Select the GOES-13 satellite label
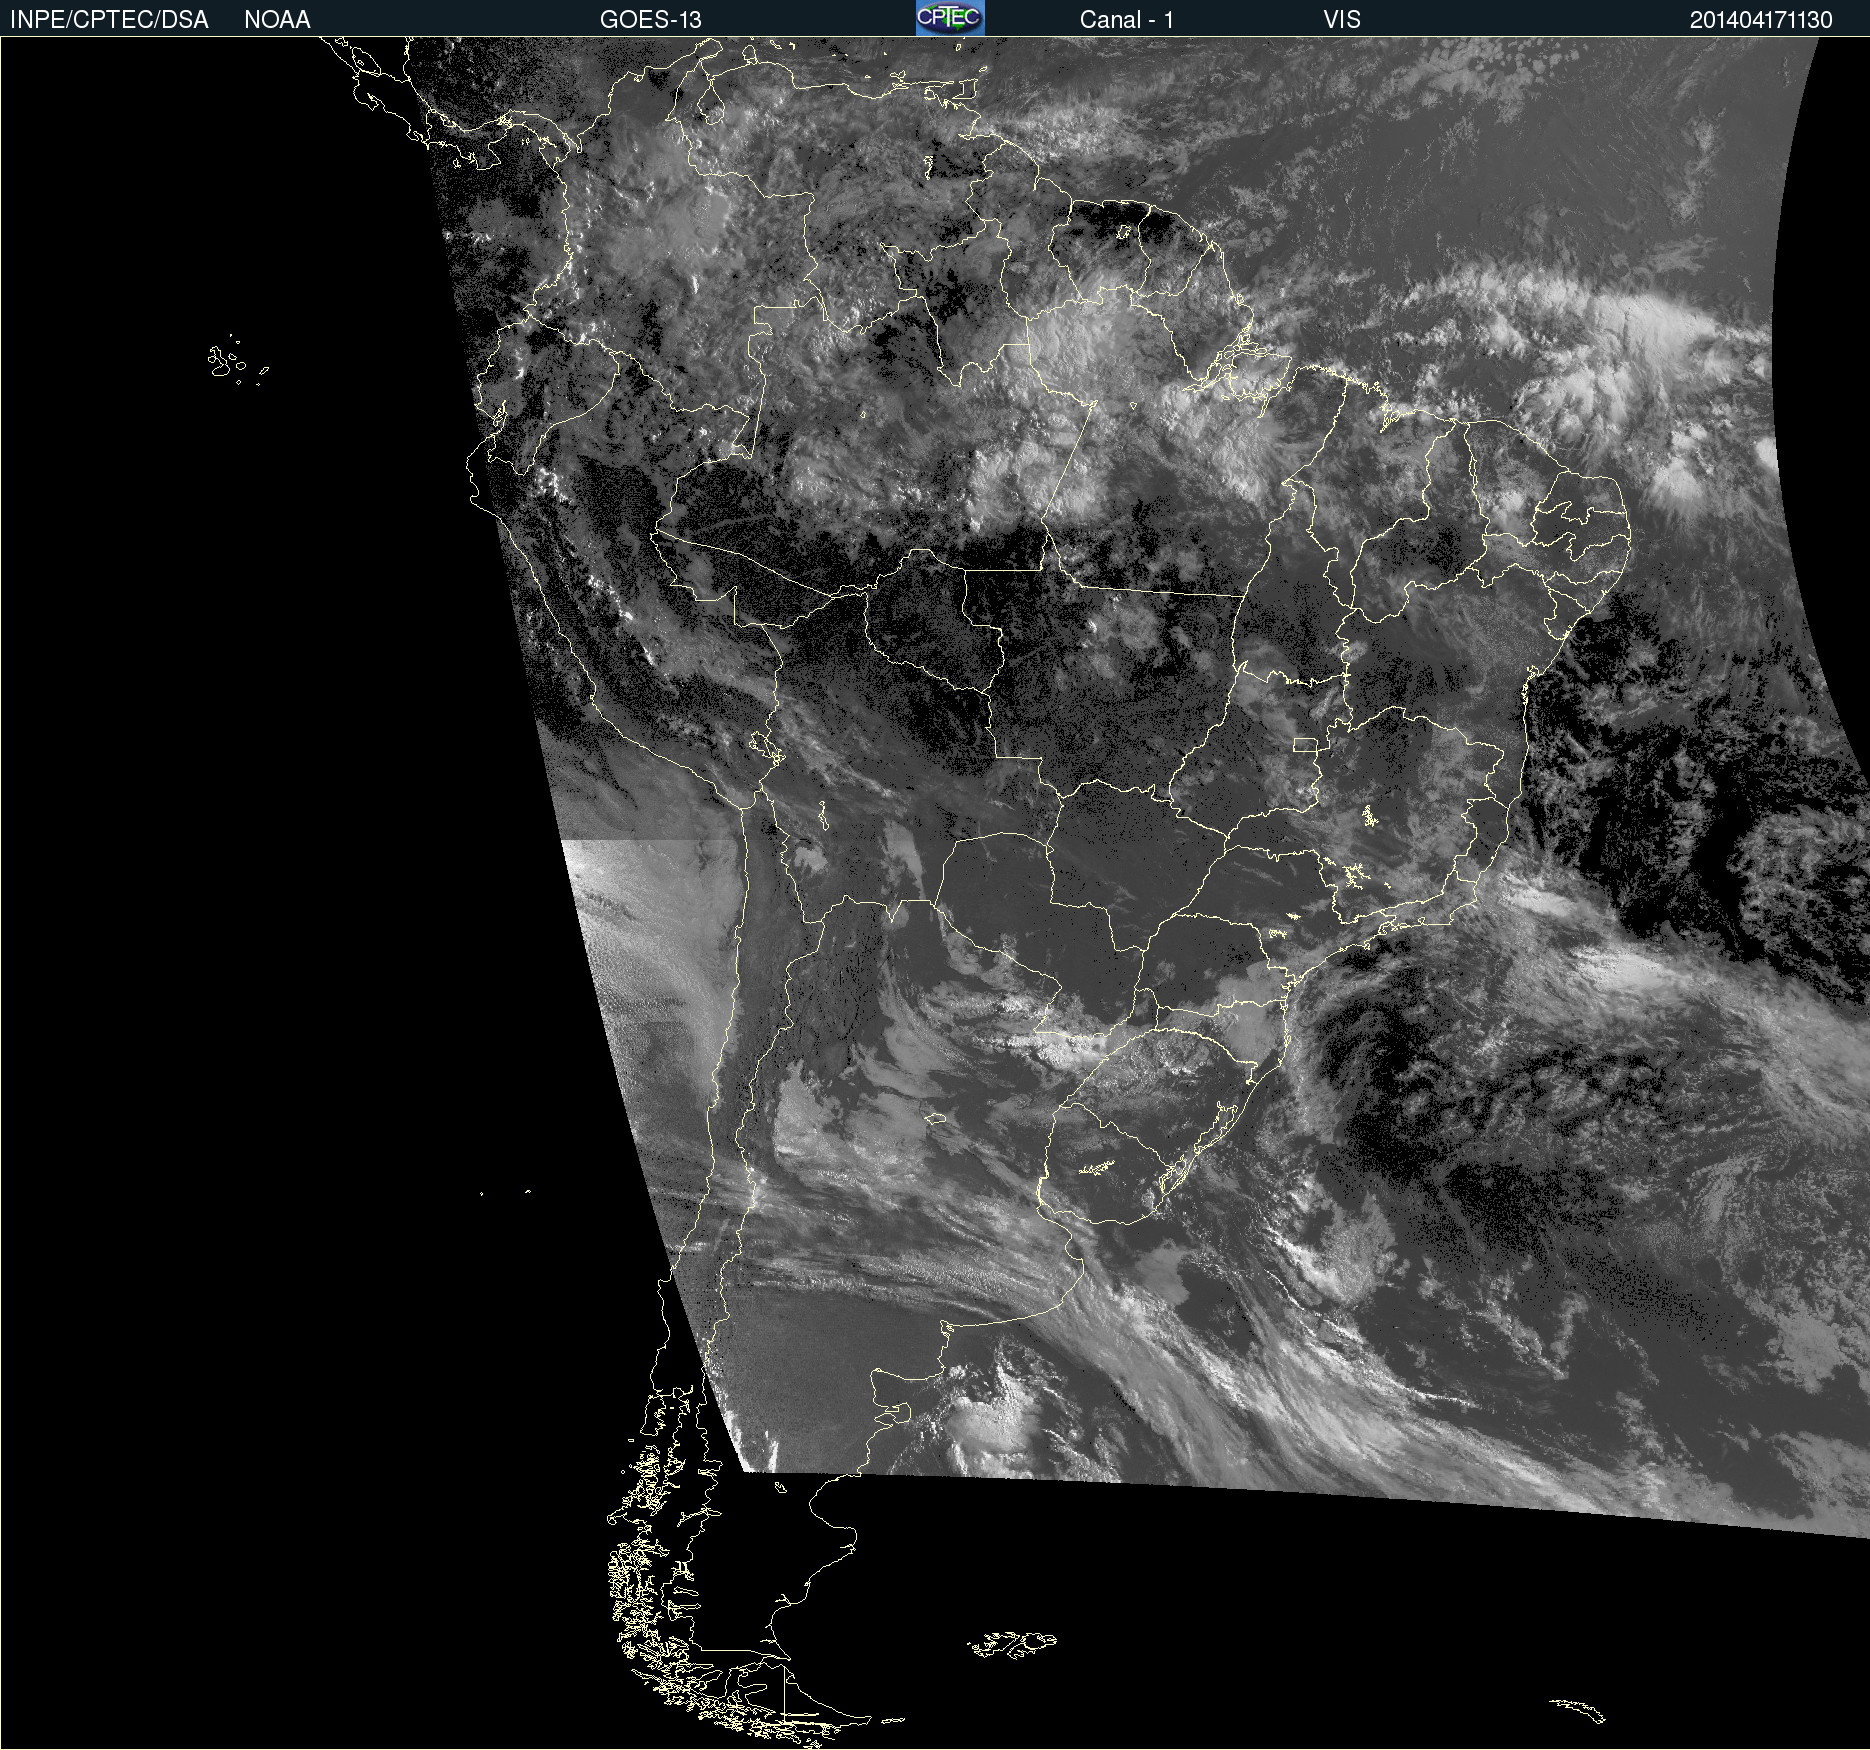Viewport: 1870px width, 1750px height. 651,20
